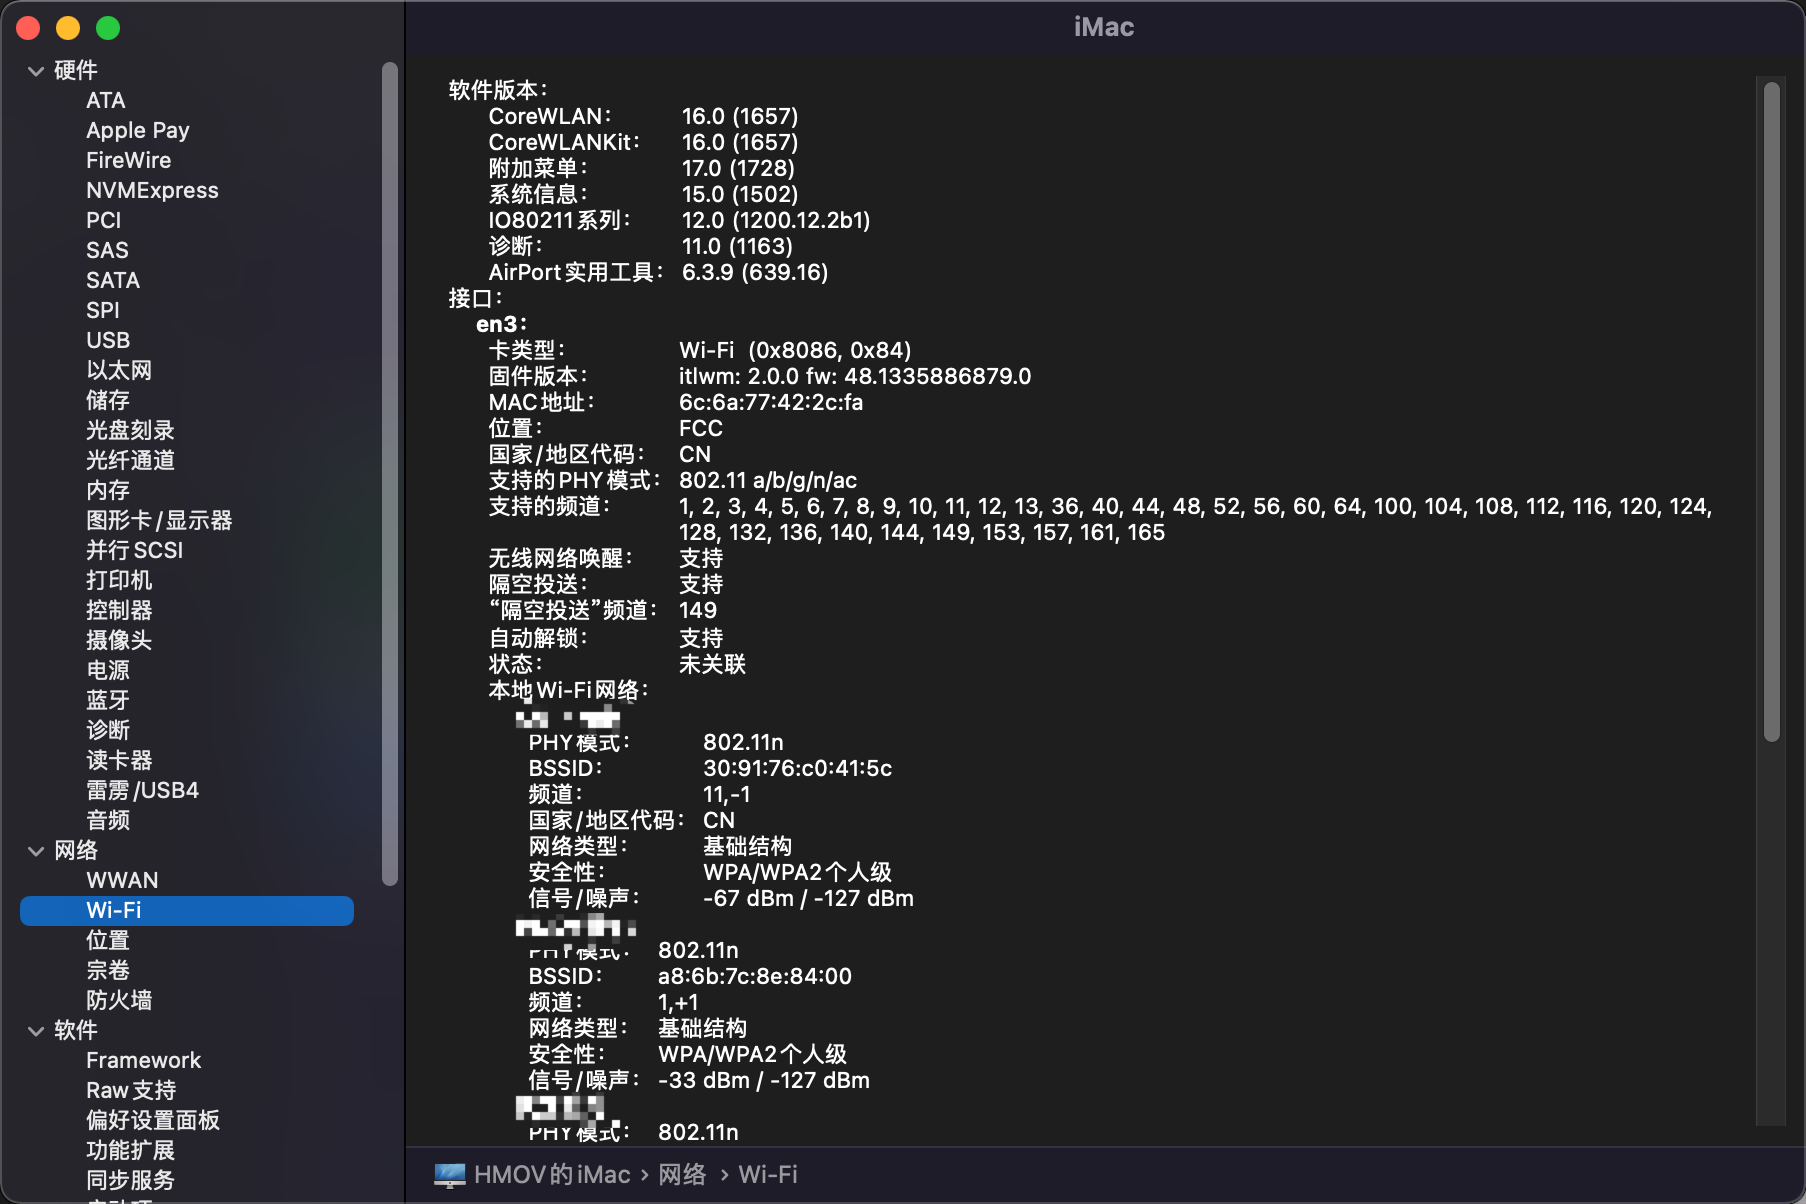Select 防火墙 under 网络
The image size is (1806, 1204).
coord(120,1000)
